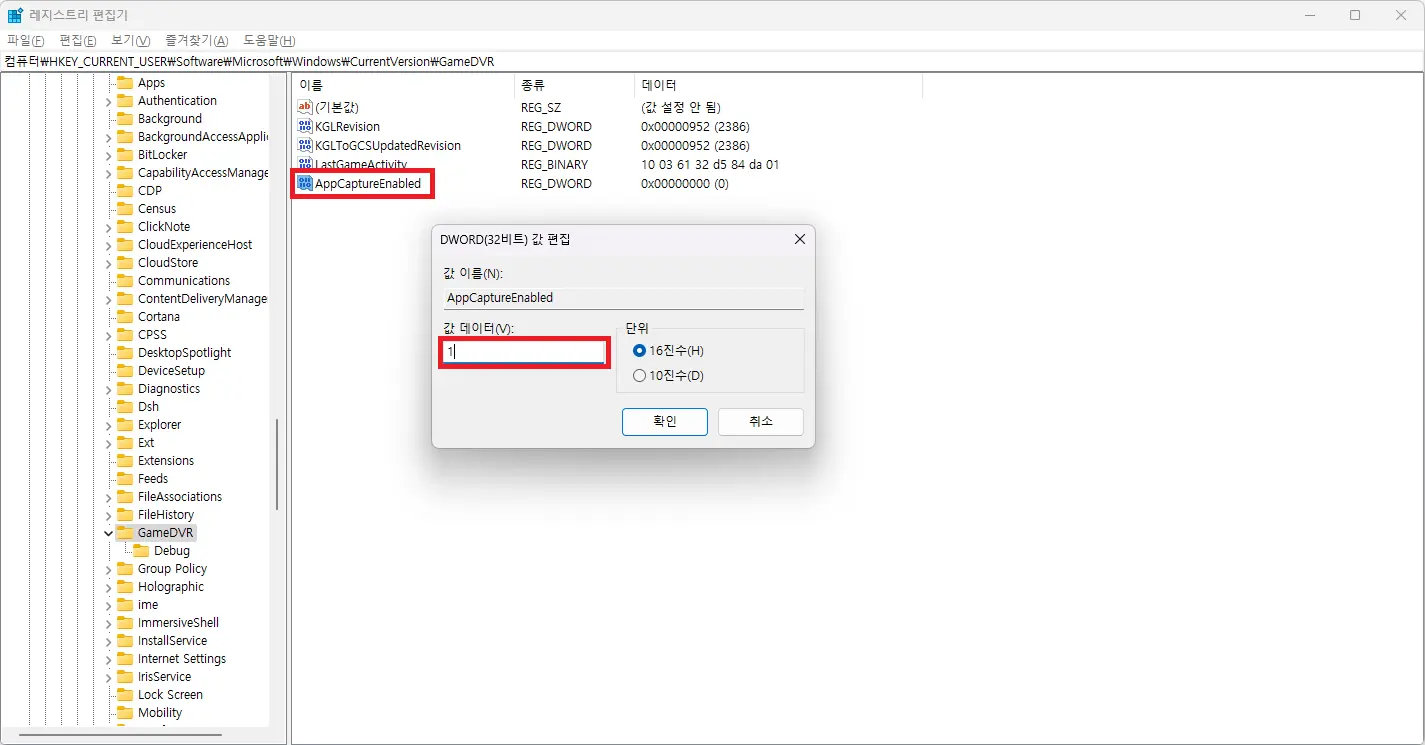This screenshot has width=1425, height=745.
Task: Click the open GameDVR folder icon
Action: pyautogui.click(x=125, y=533)
